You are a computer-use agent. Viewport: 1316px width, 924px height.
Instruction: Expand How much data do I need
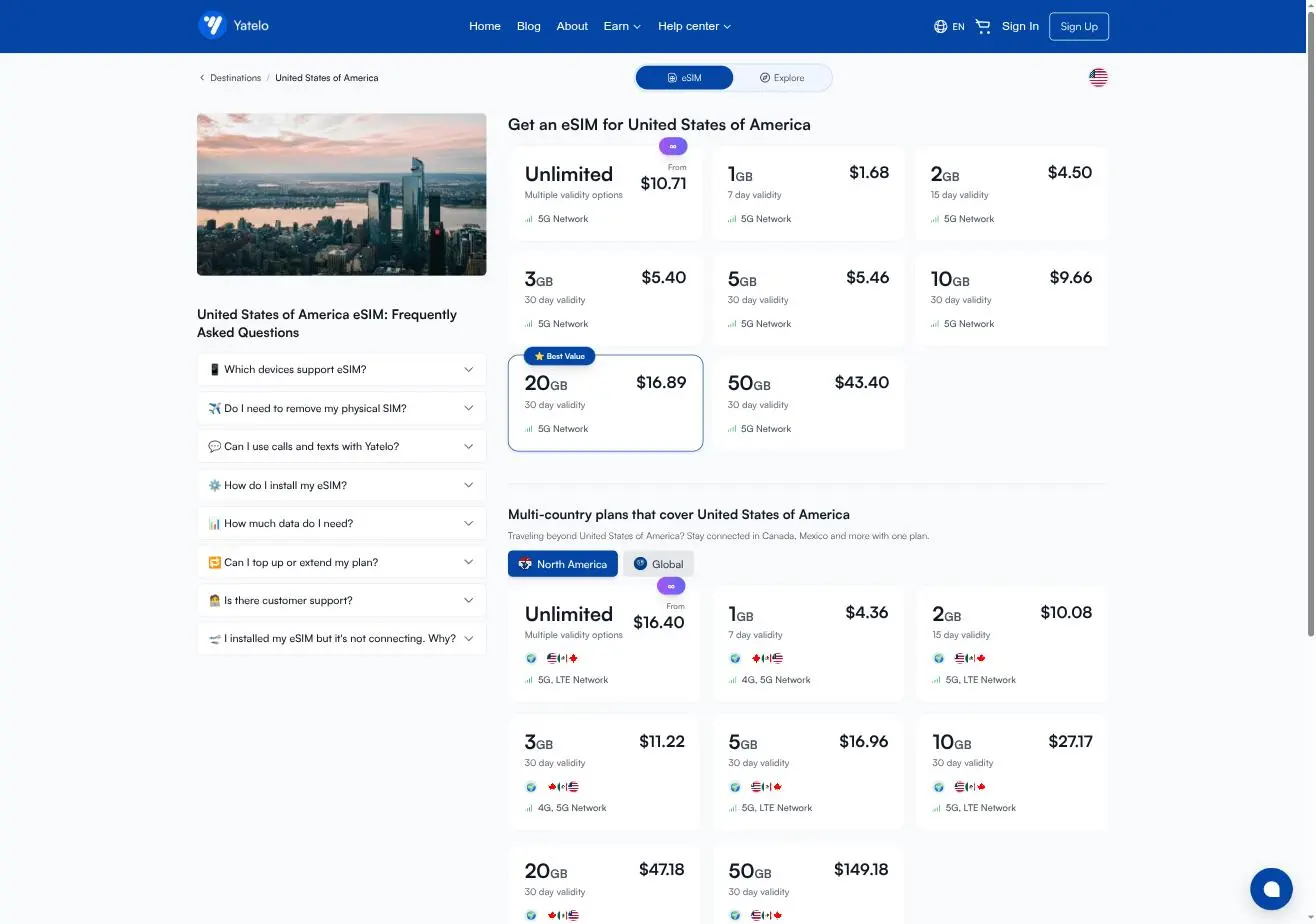[x=342, y=524]
